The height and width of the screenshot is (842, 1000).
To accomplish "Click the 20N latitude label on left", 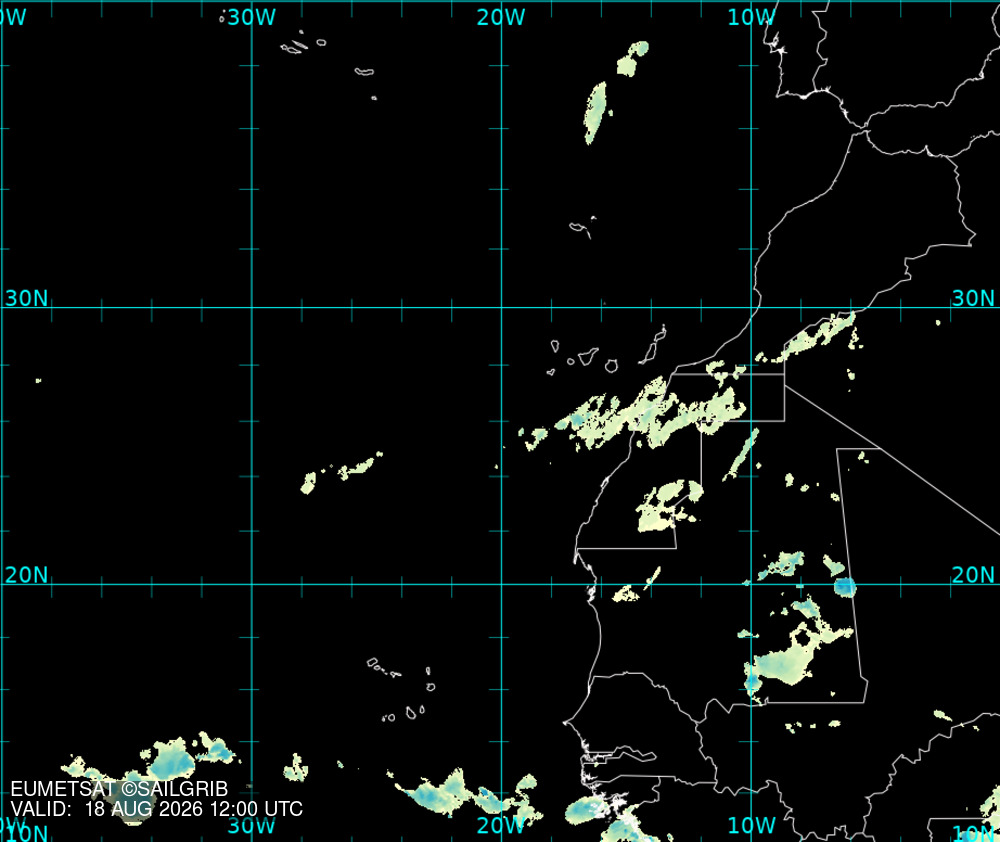I will pyautogui.click(x=27, y=575).
